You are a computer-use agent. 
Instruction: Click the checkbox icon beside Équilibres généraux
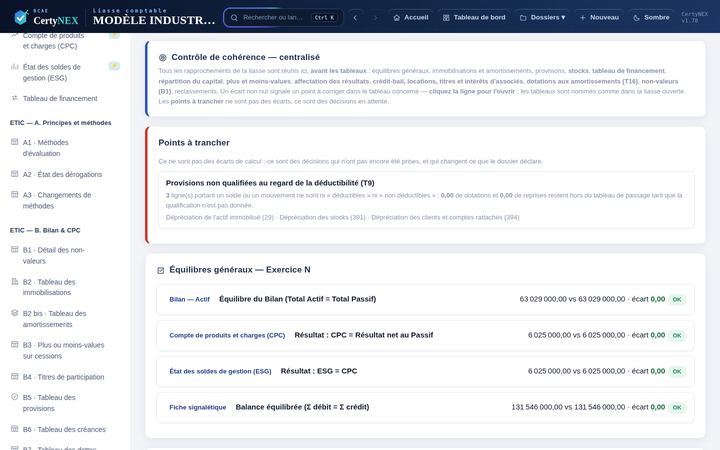coord(161,270)
